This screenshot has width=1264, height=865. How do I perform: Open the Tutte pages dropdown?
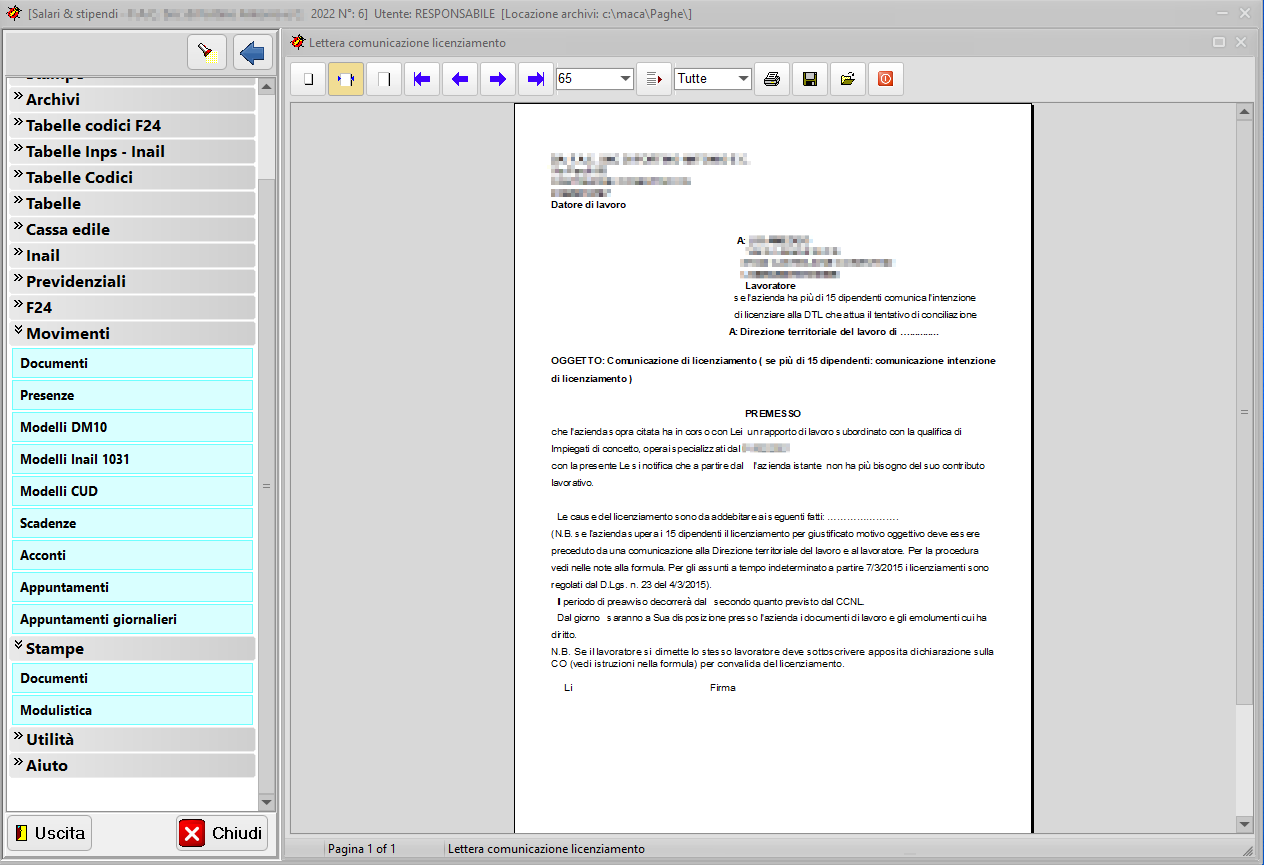tap(743, 79)
